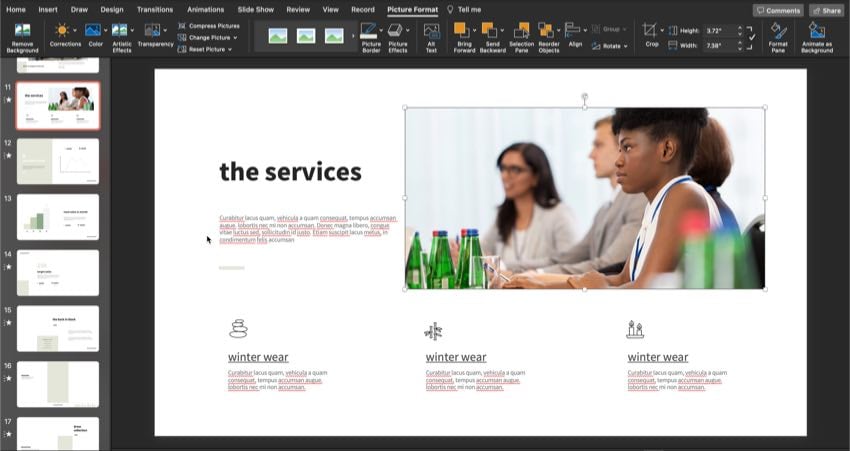Select the Alt Text icon
850x451 pixels.
click(x=431, y=37)
